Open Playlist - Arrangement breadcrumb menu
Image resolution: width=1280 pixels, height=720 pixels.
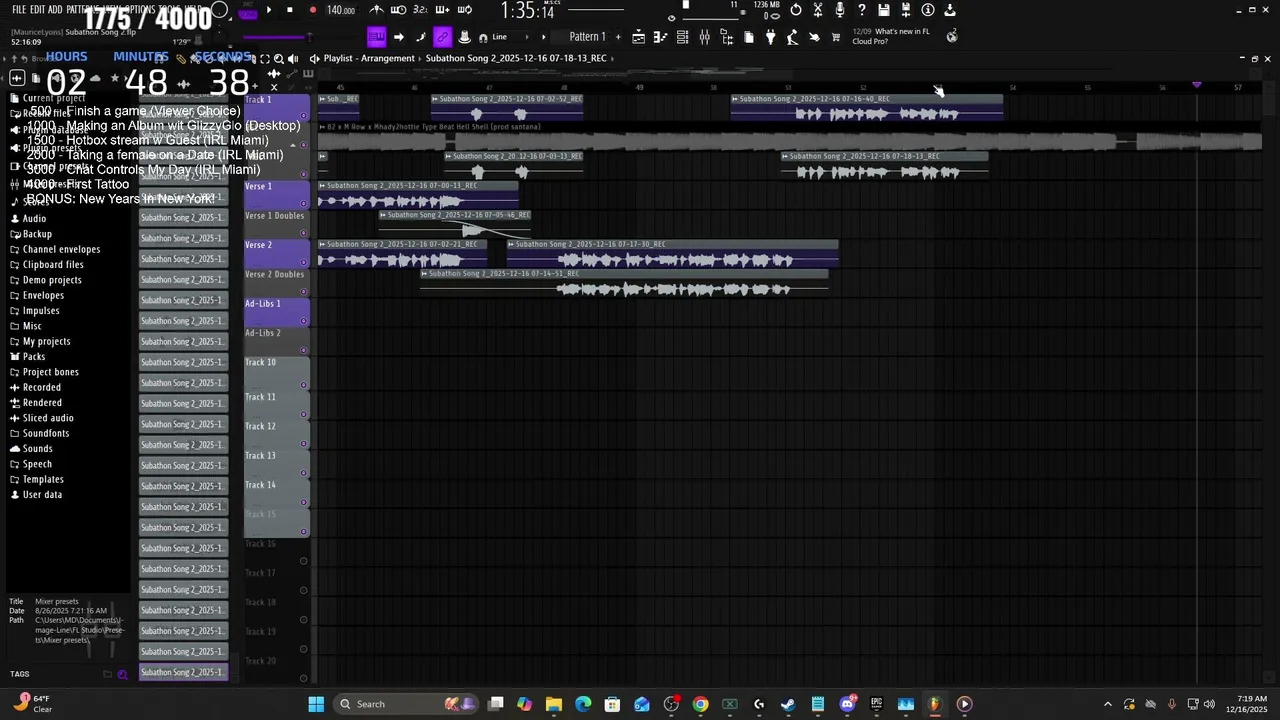coord(369,58)
